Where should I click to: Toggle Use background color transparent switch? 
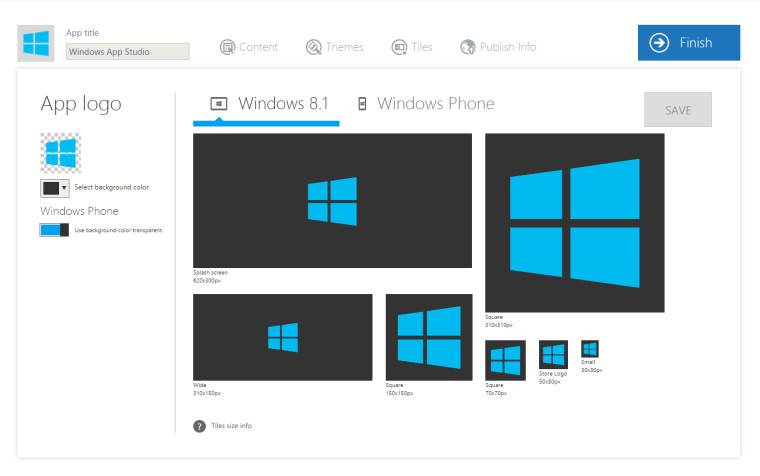(x=54, y=230)
